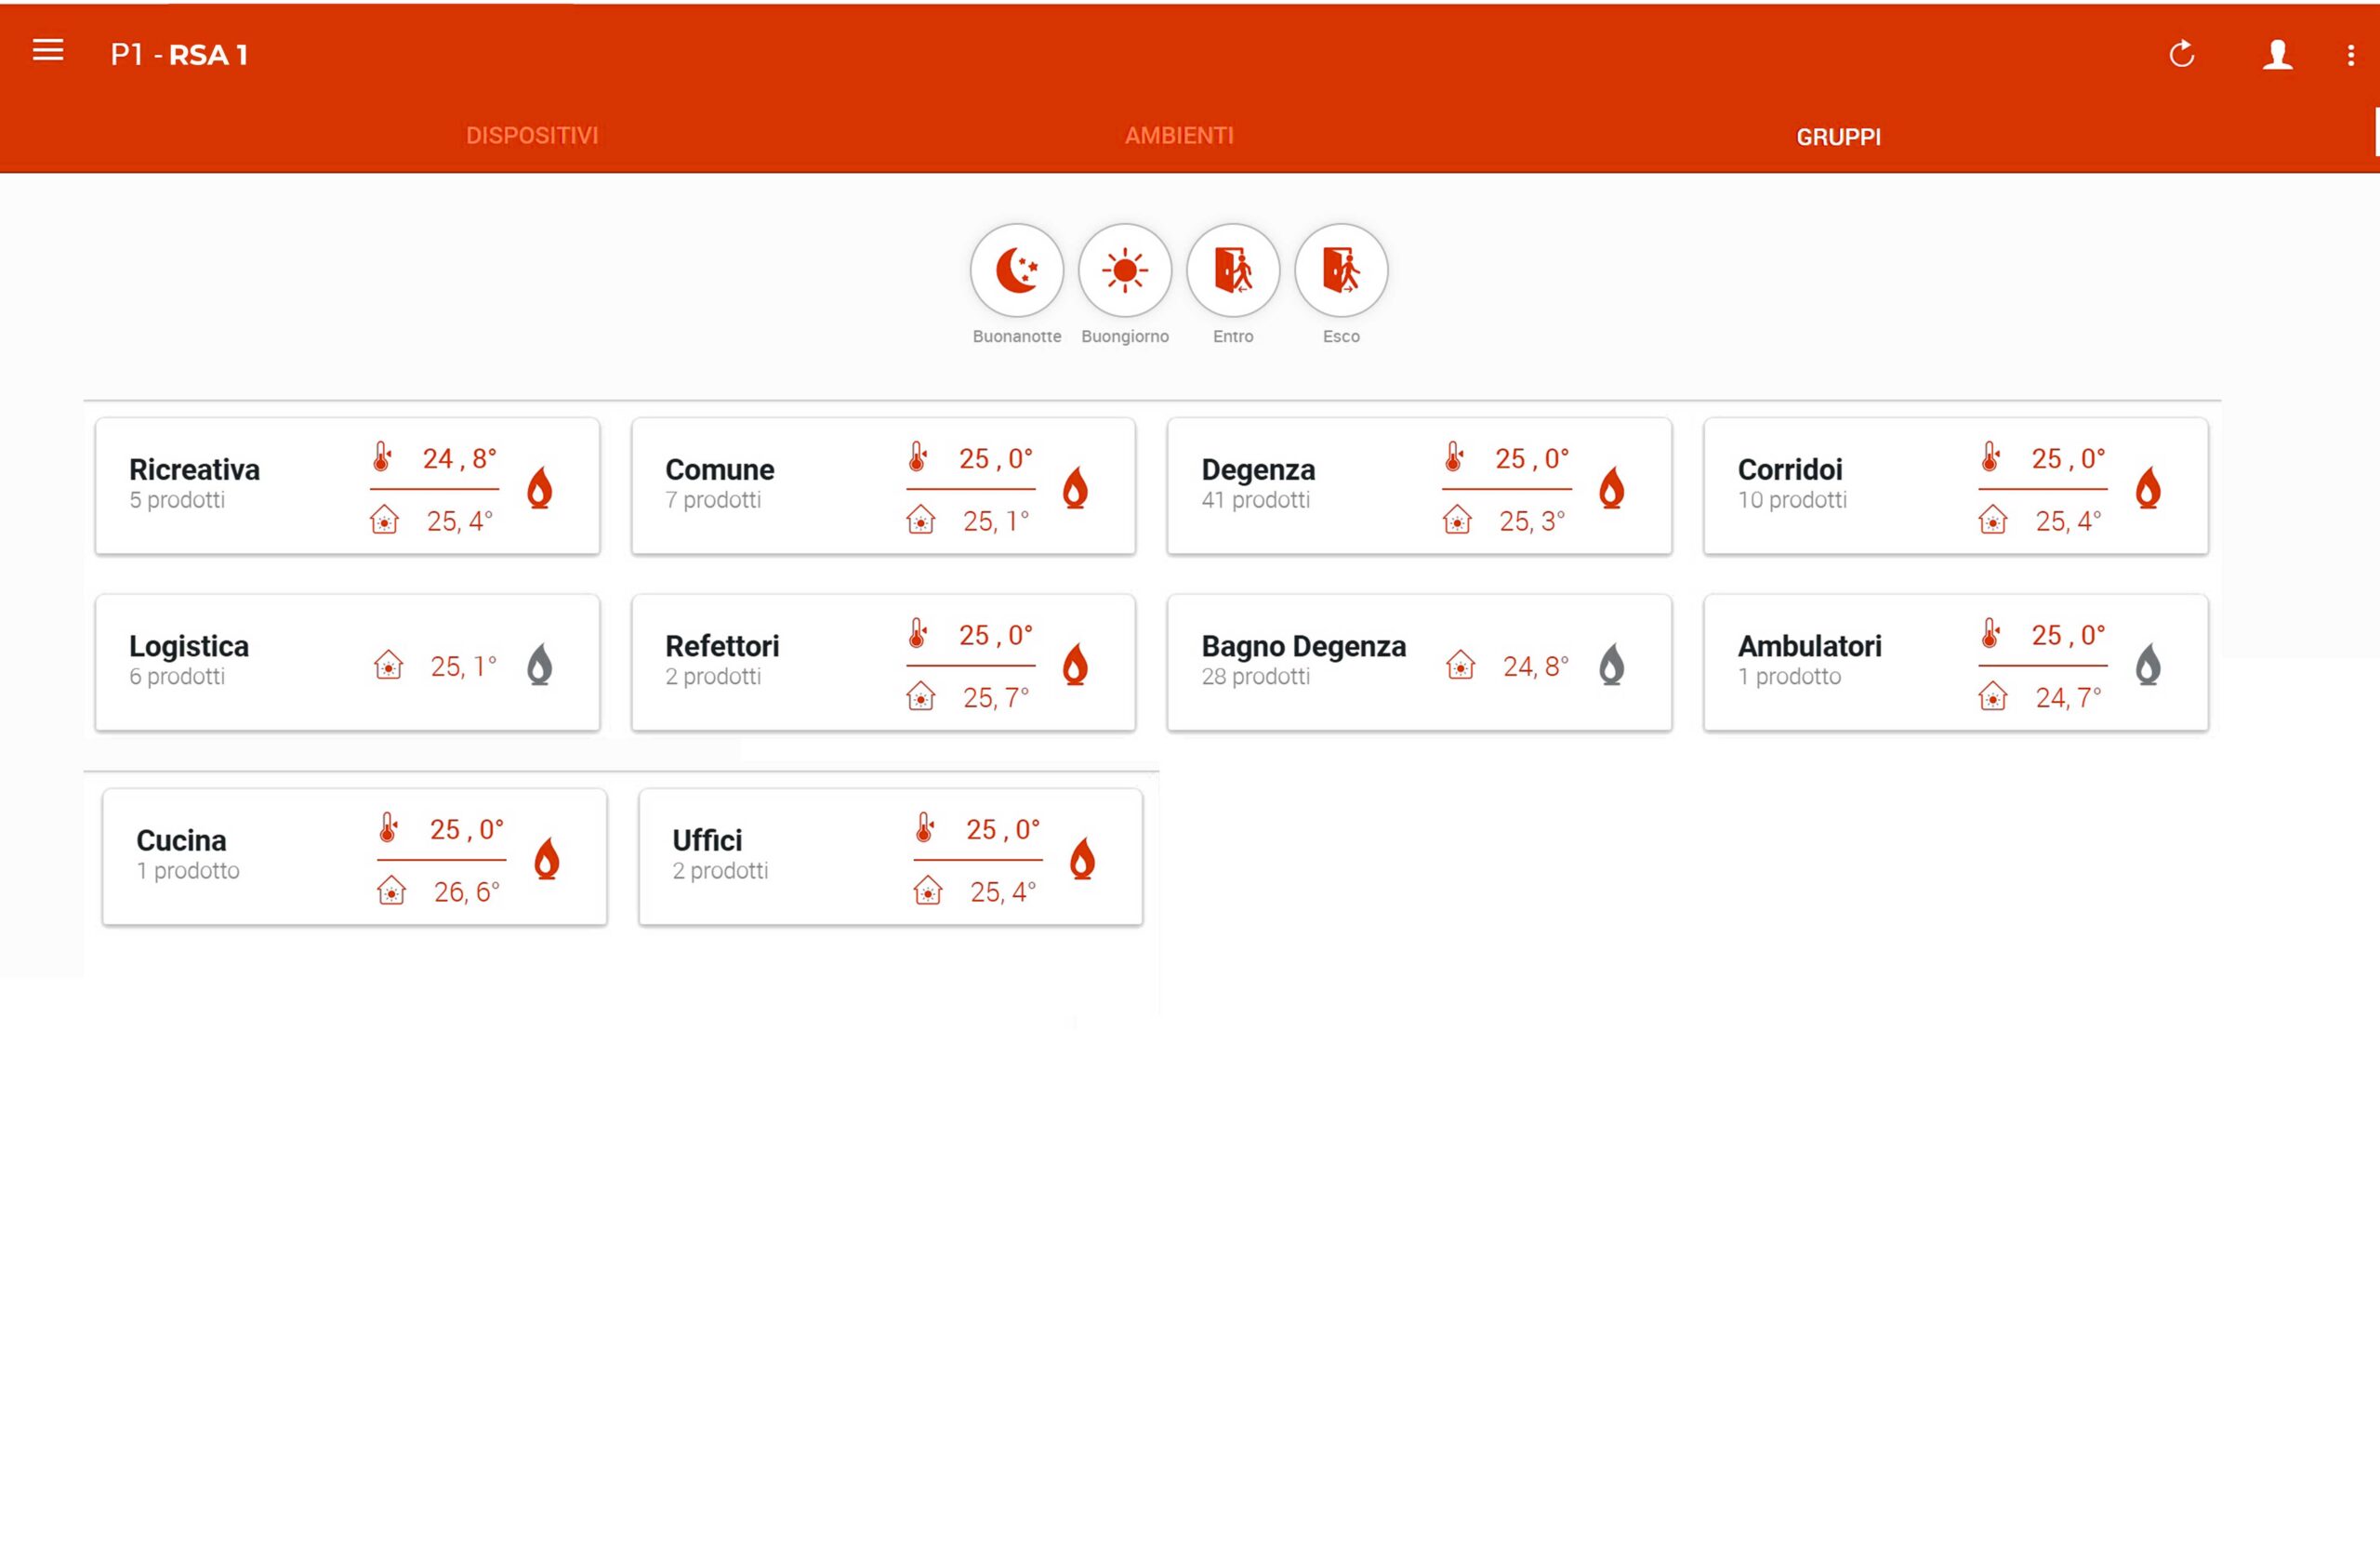This screenshot has width=2380, height=1557.
Task: Click the flame icon on Cucina
Action: coord(547,858)
